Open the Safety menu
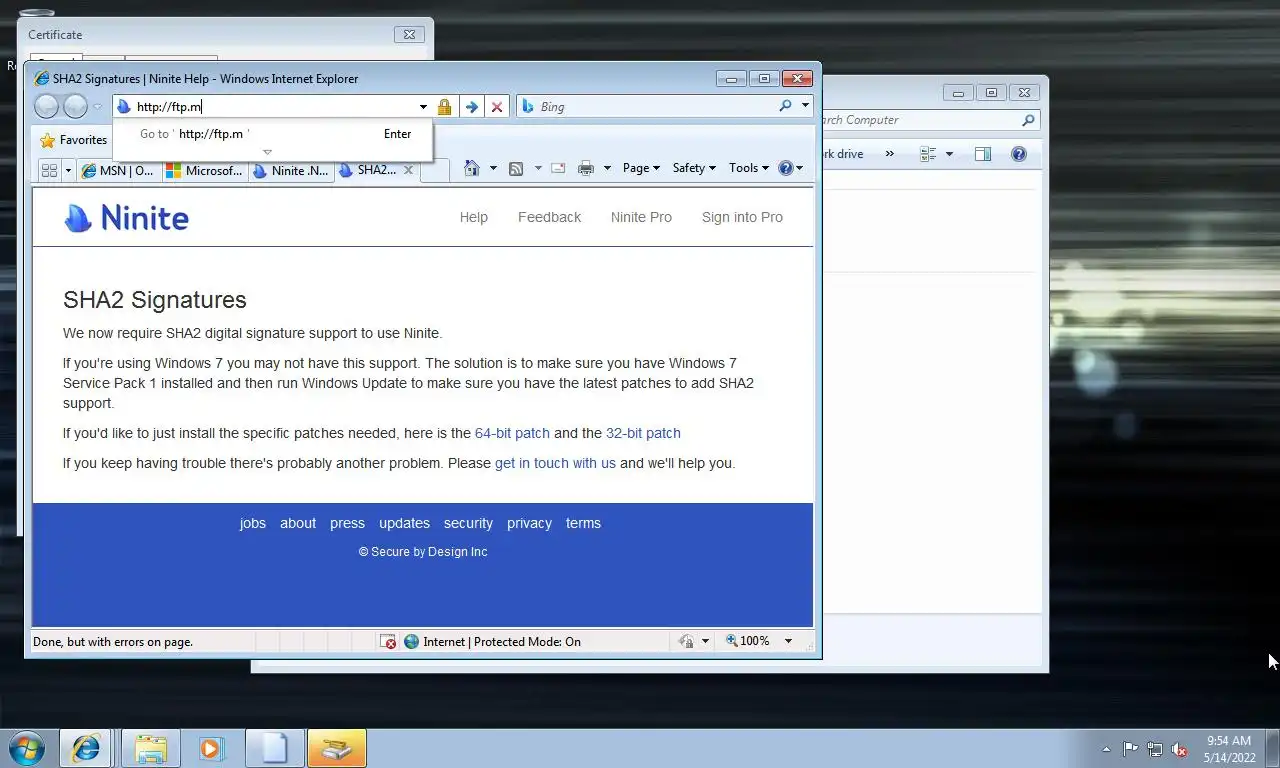Viewport: 1280px width, 768px height. point(694,168)
